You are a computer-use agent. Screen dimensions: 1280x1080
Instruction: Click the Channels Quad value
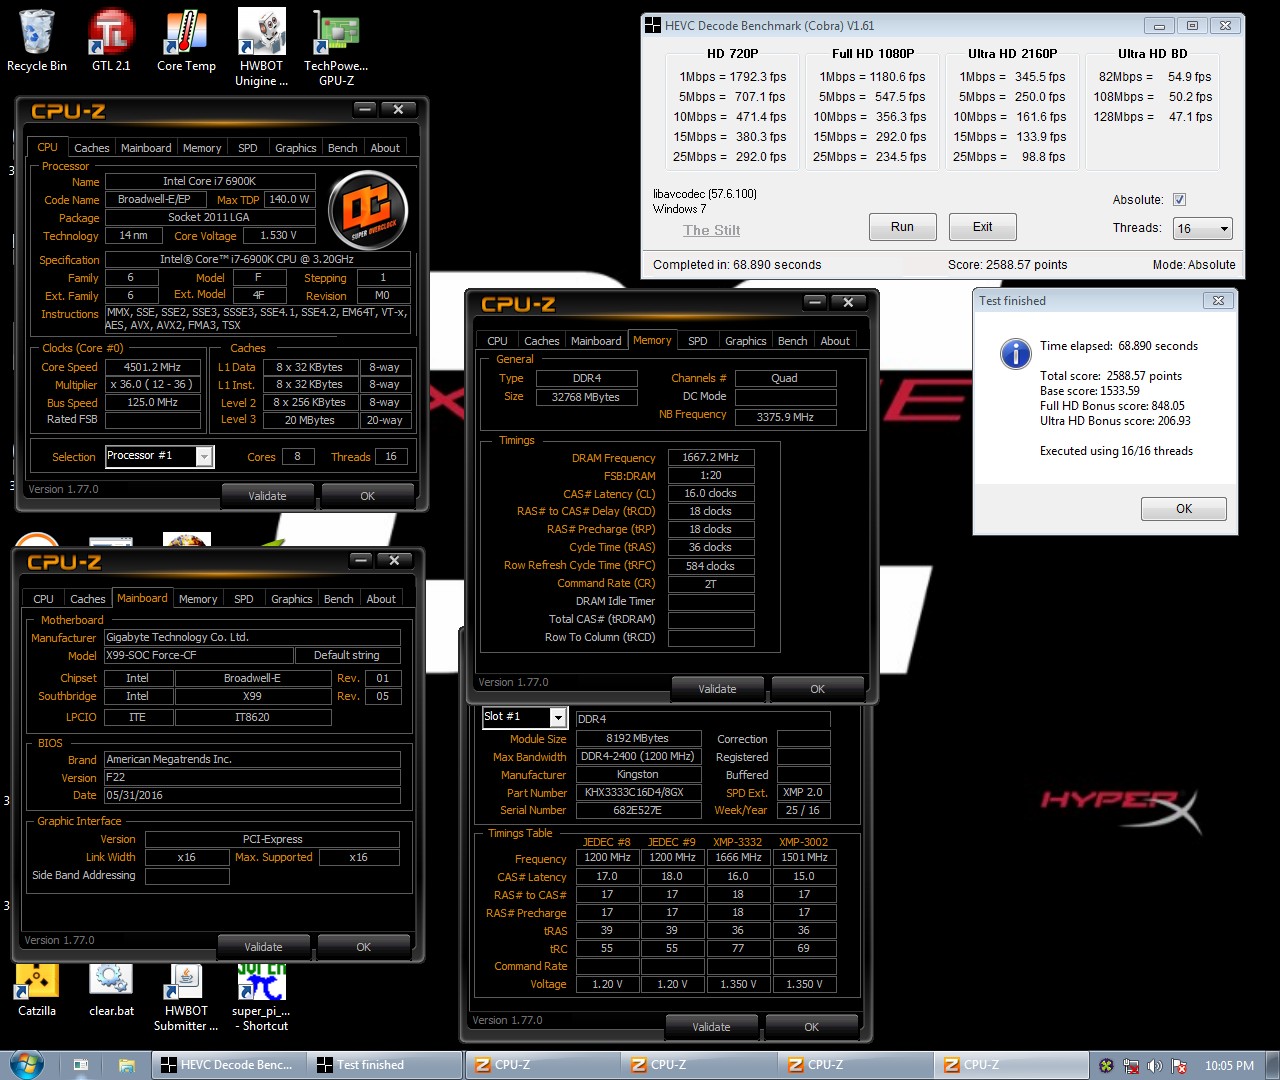click(x=785, y=378)
